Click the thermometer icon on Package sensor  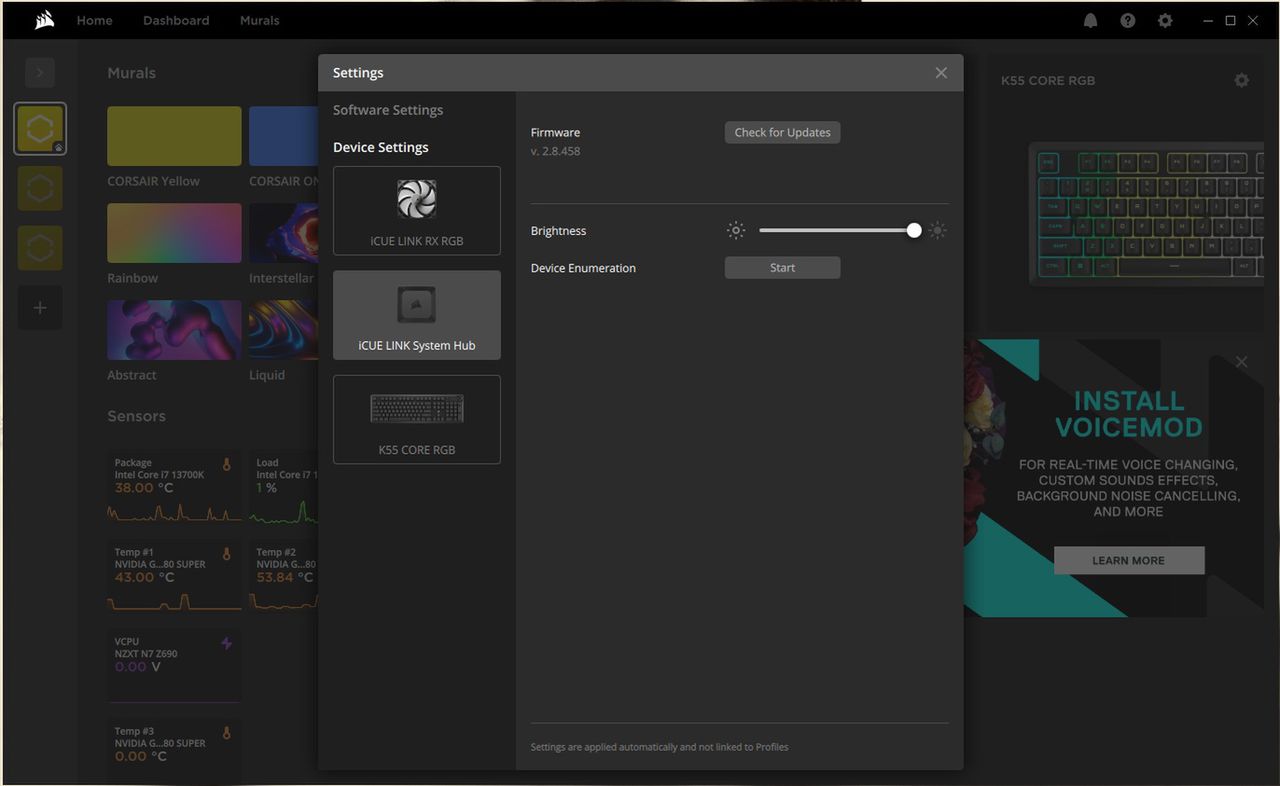pos(226,464)
